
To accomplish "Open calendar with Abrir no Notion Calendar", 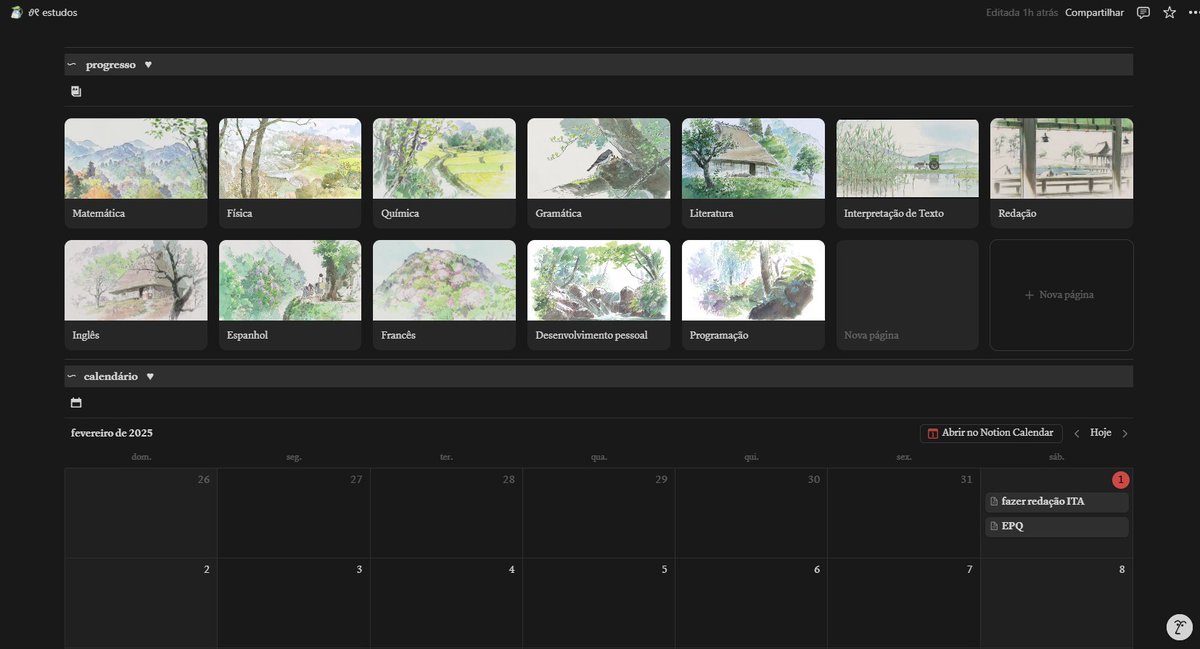I will coord(991,433).
